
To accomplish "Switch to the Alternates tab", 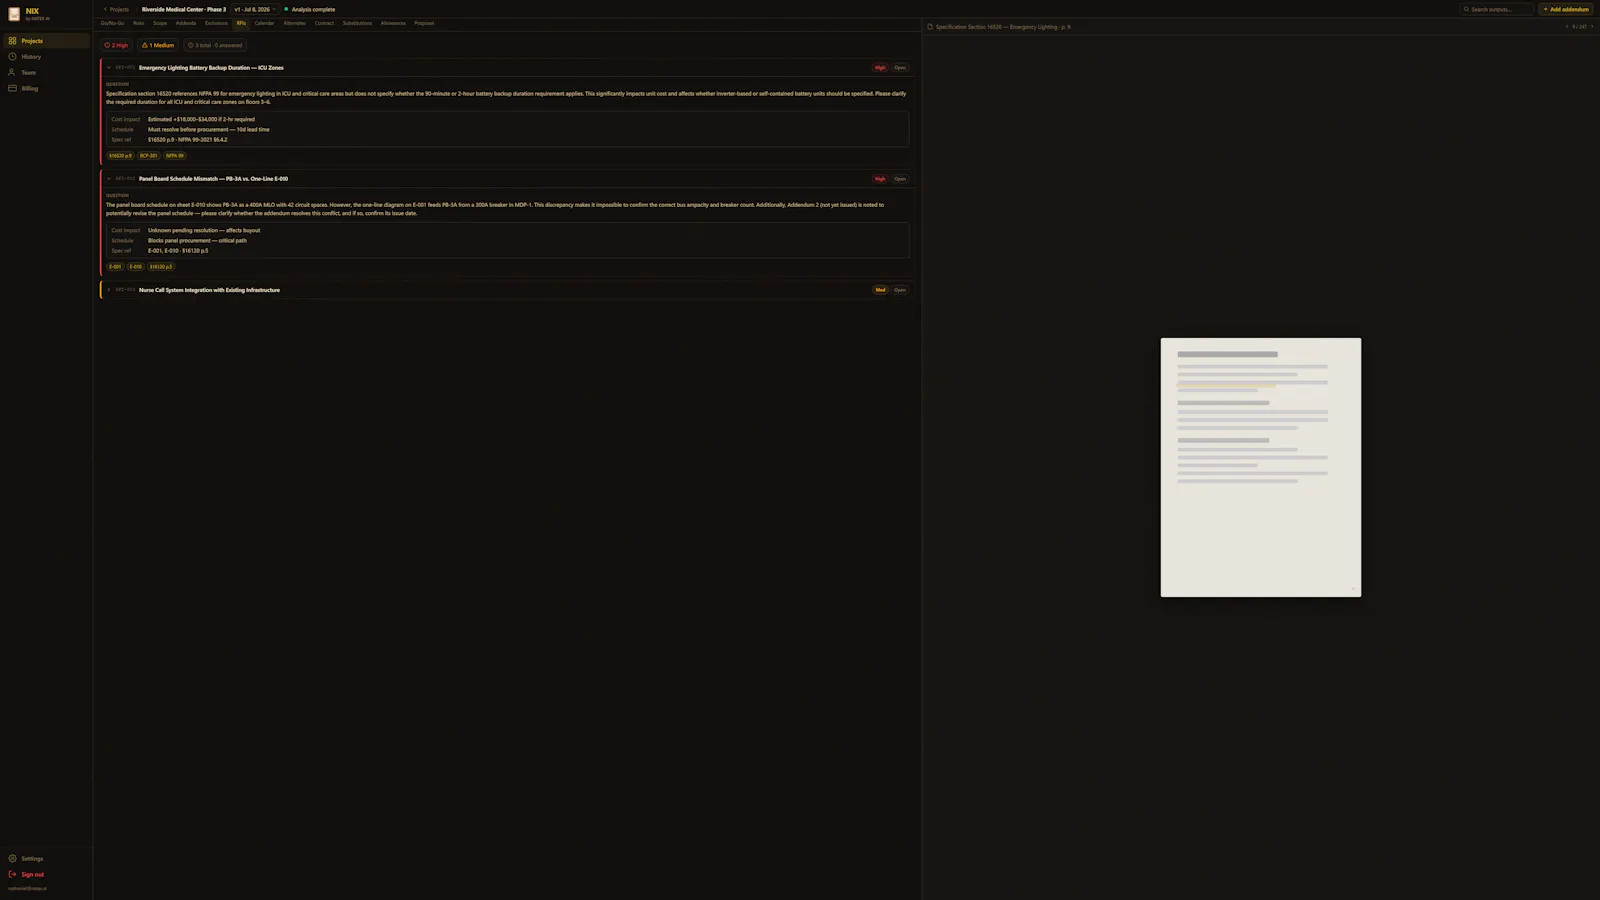I will point(295,23).
